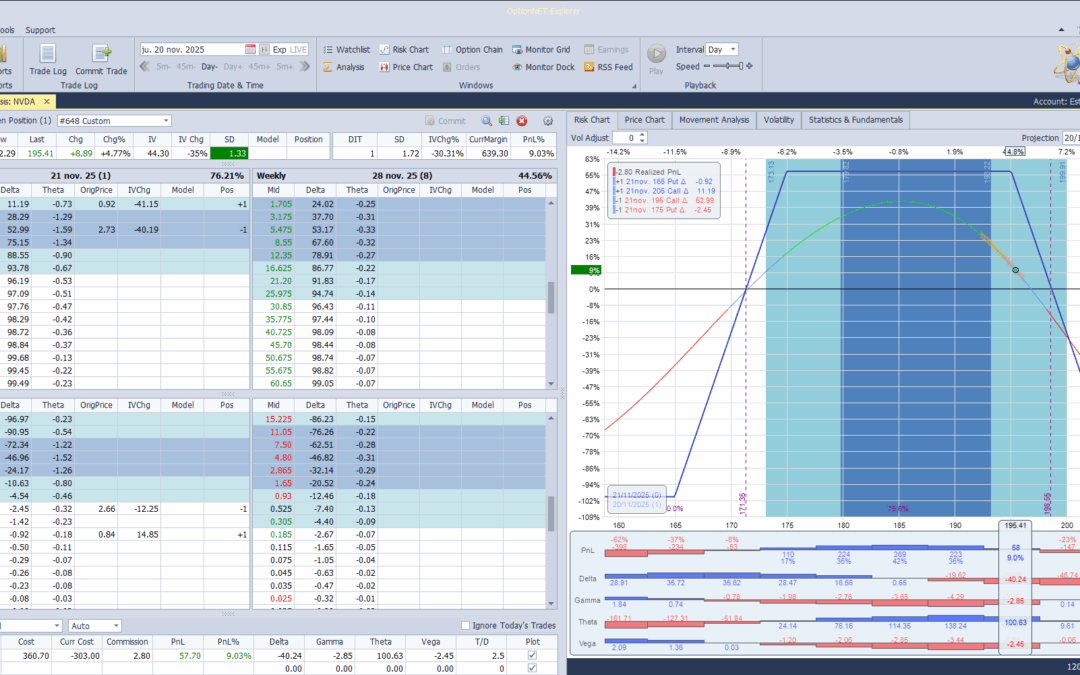This screenshot has height=675, width=1080.
Task: Adjust the playback Speed slider
Action: 727,66
